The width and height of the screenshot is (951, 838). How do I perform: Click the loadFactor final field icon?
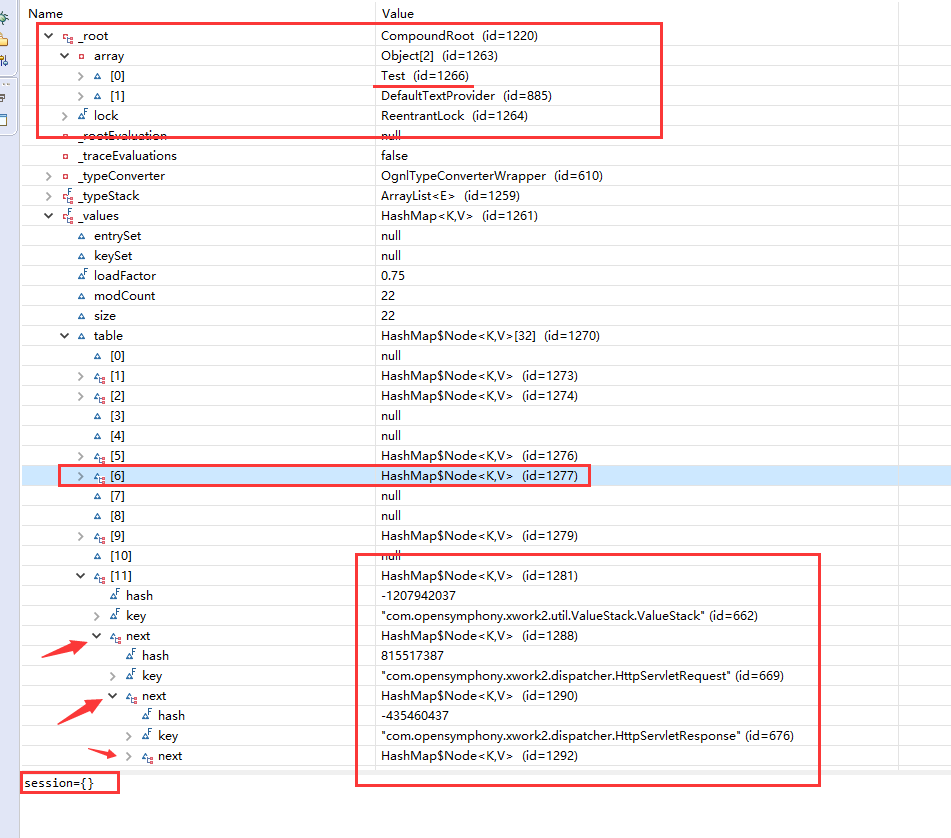coord(83,275)
